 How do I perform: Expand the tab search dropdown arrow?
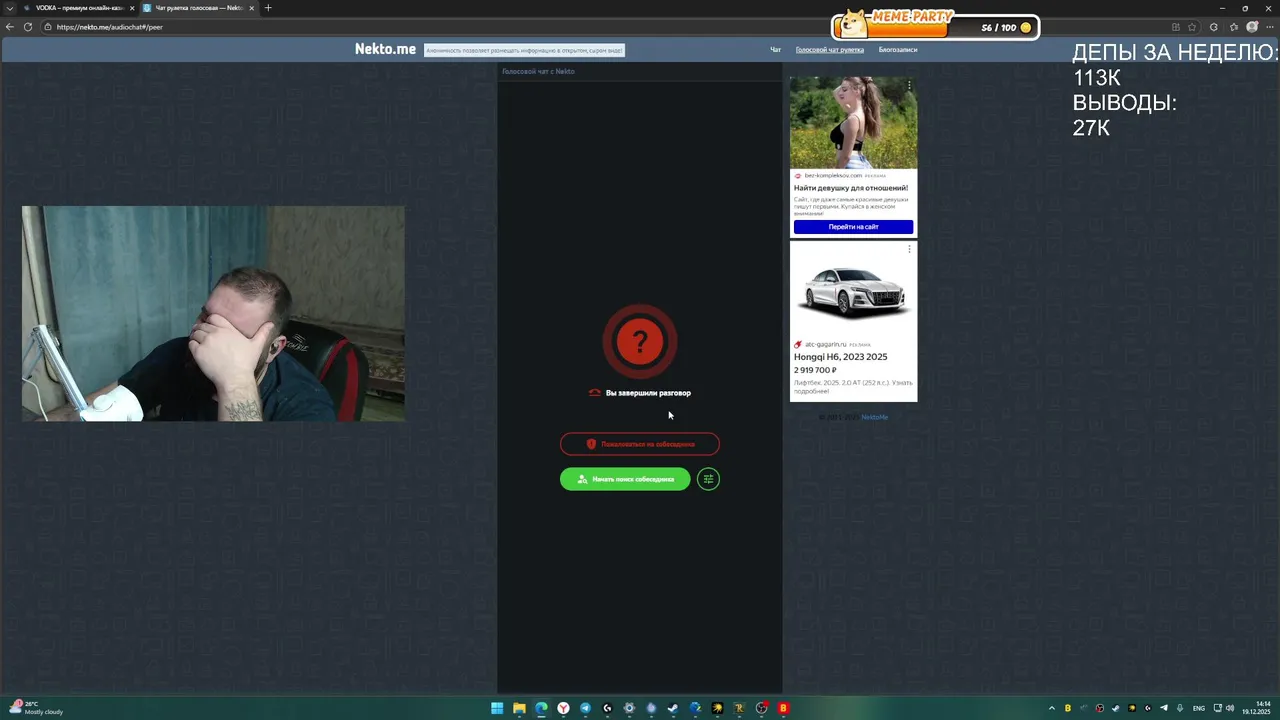(x=10, y=8)
